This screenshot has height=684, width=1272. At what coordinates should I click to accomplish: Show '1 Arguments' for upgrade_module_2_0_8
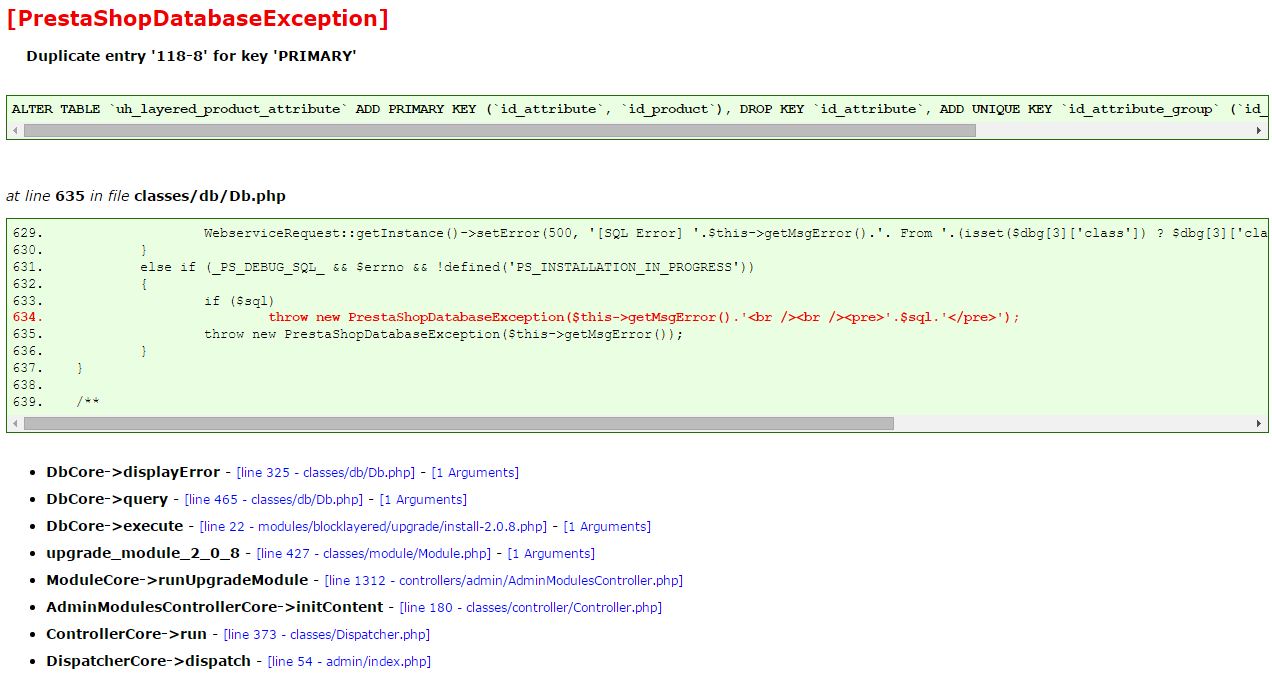point(551,554)
